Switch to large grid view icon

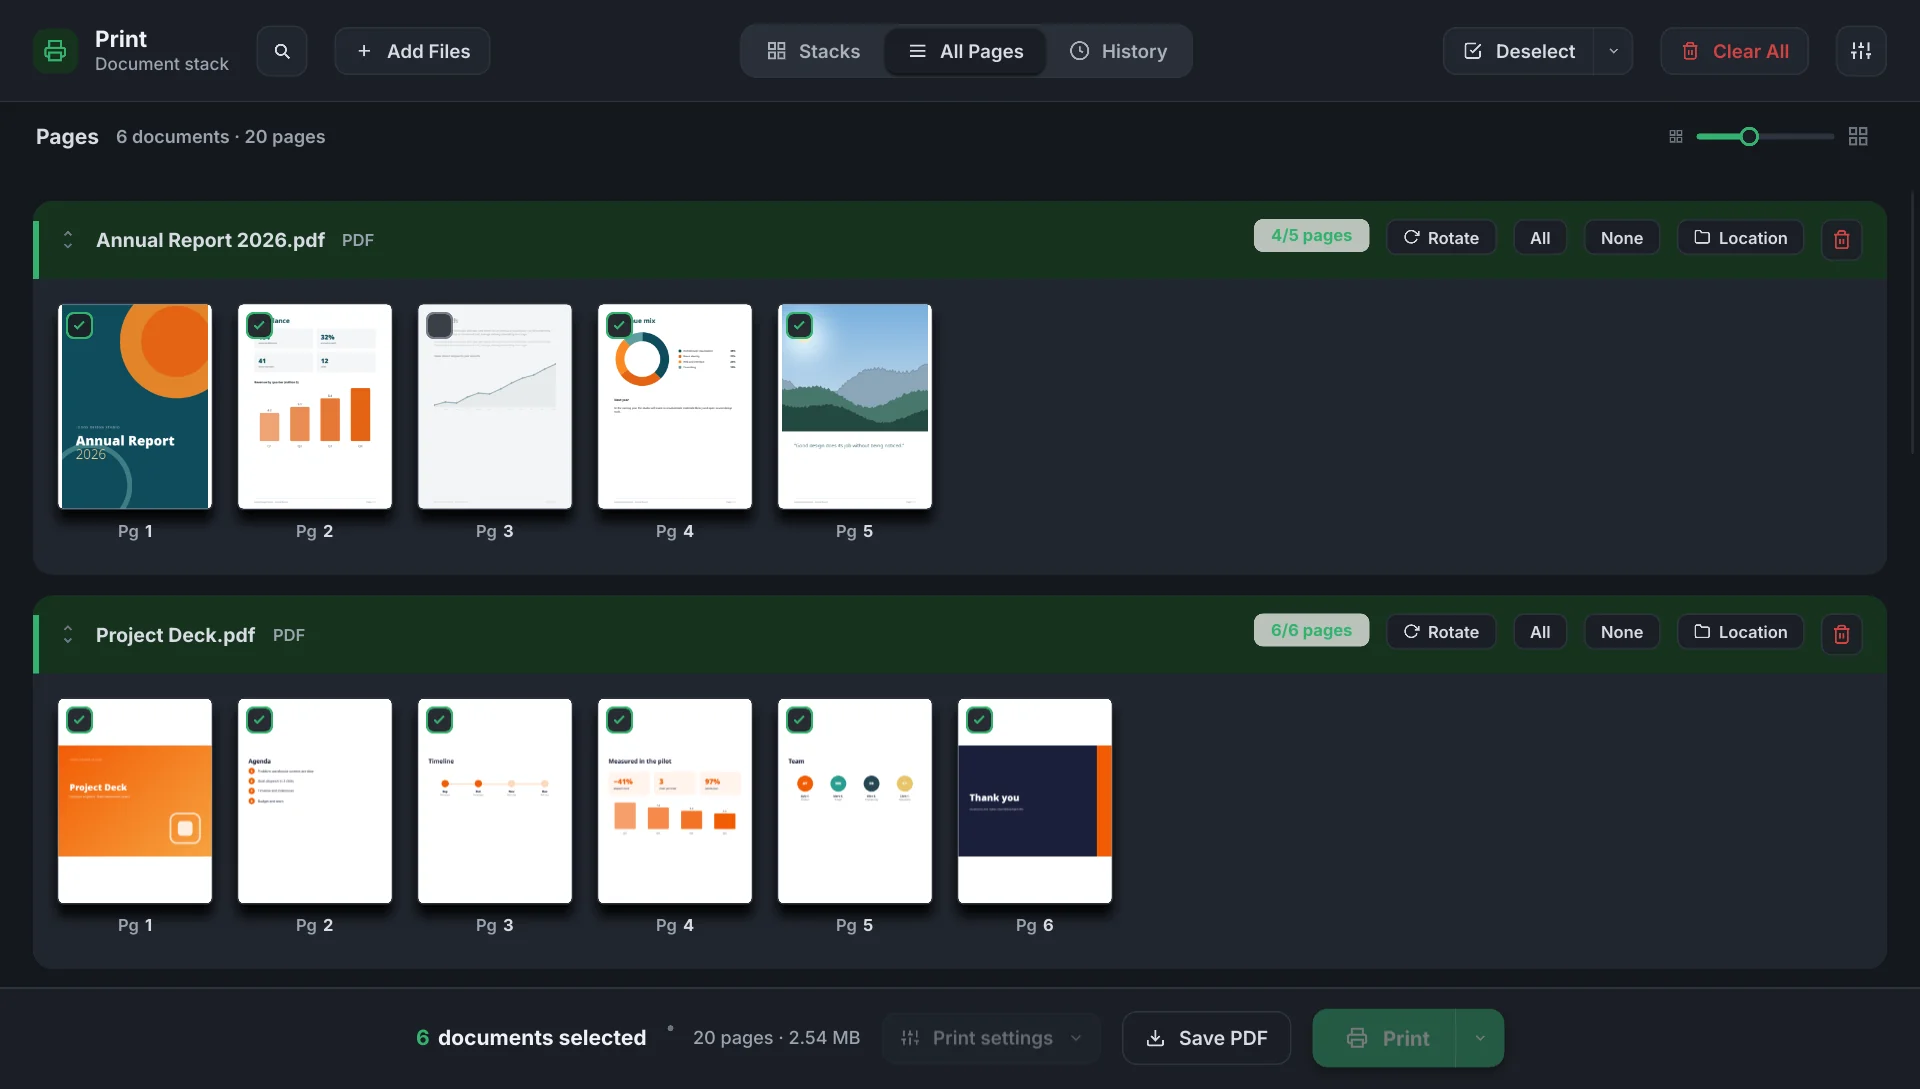point(1858,137)
